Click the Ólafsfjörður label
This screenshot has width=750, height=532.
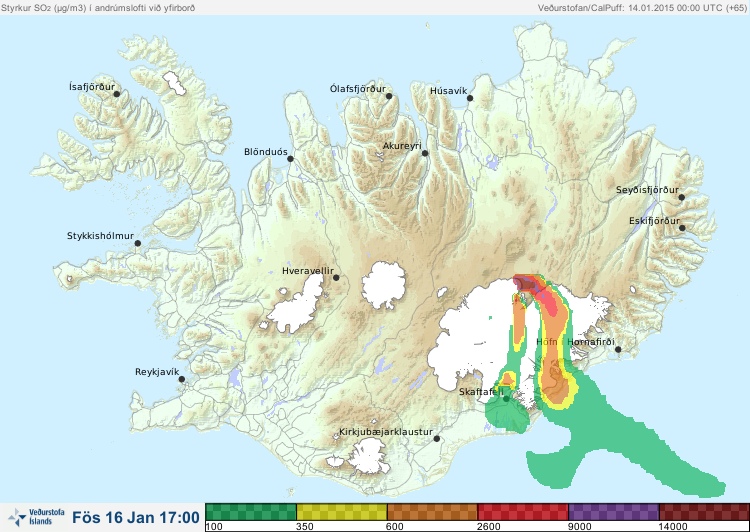358,89
